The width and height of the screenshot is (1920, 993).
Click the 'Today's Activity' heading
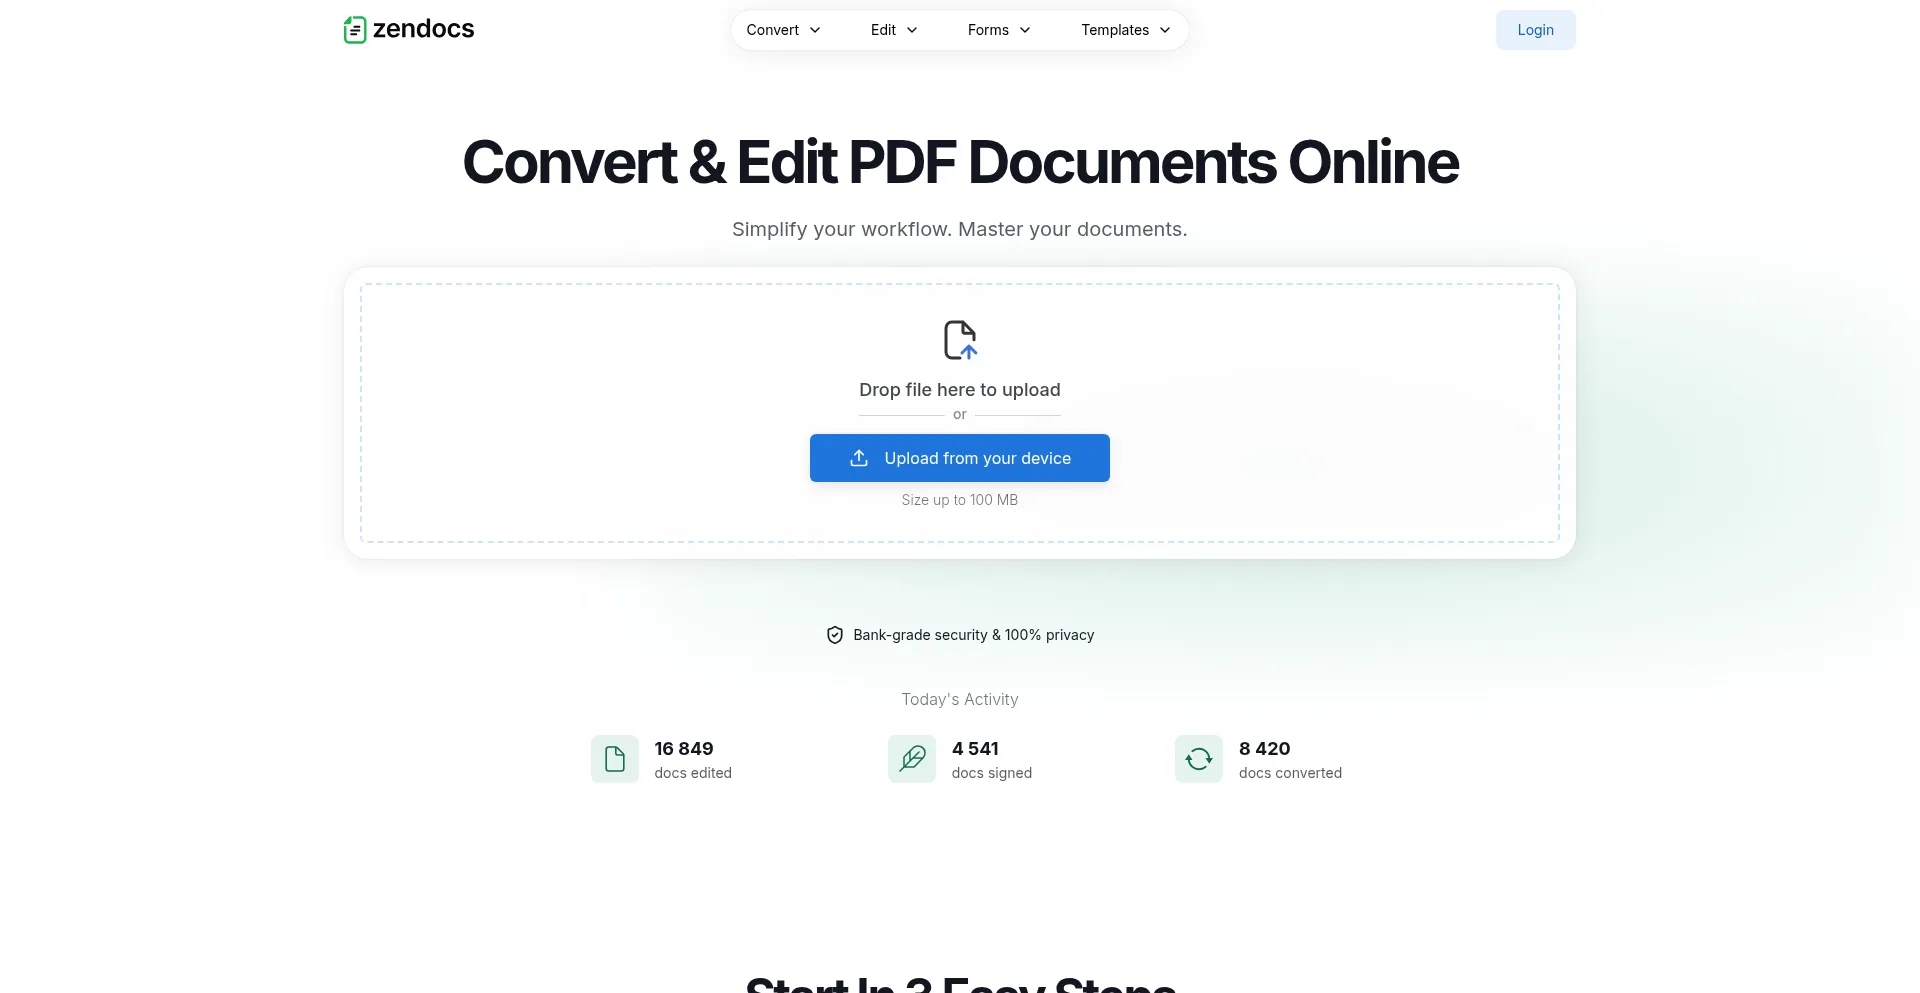960,700
